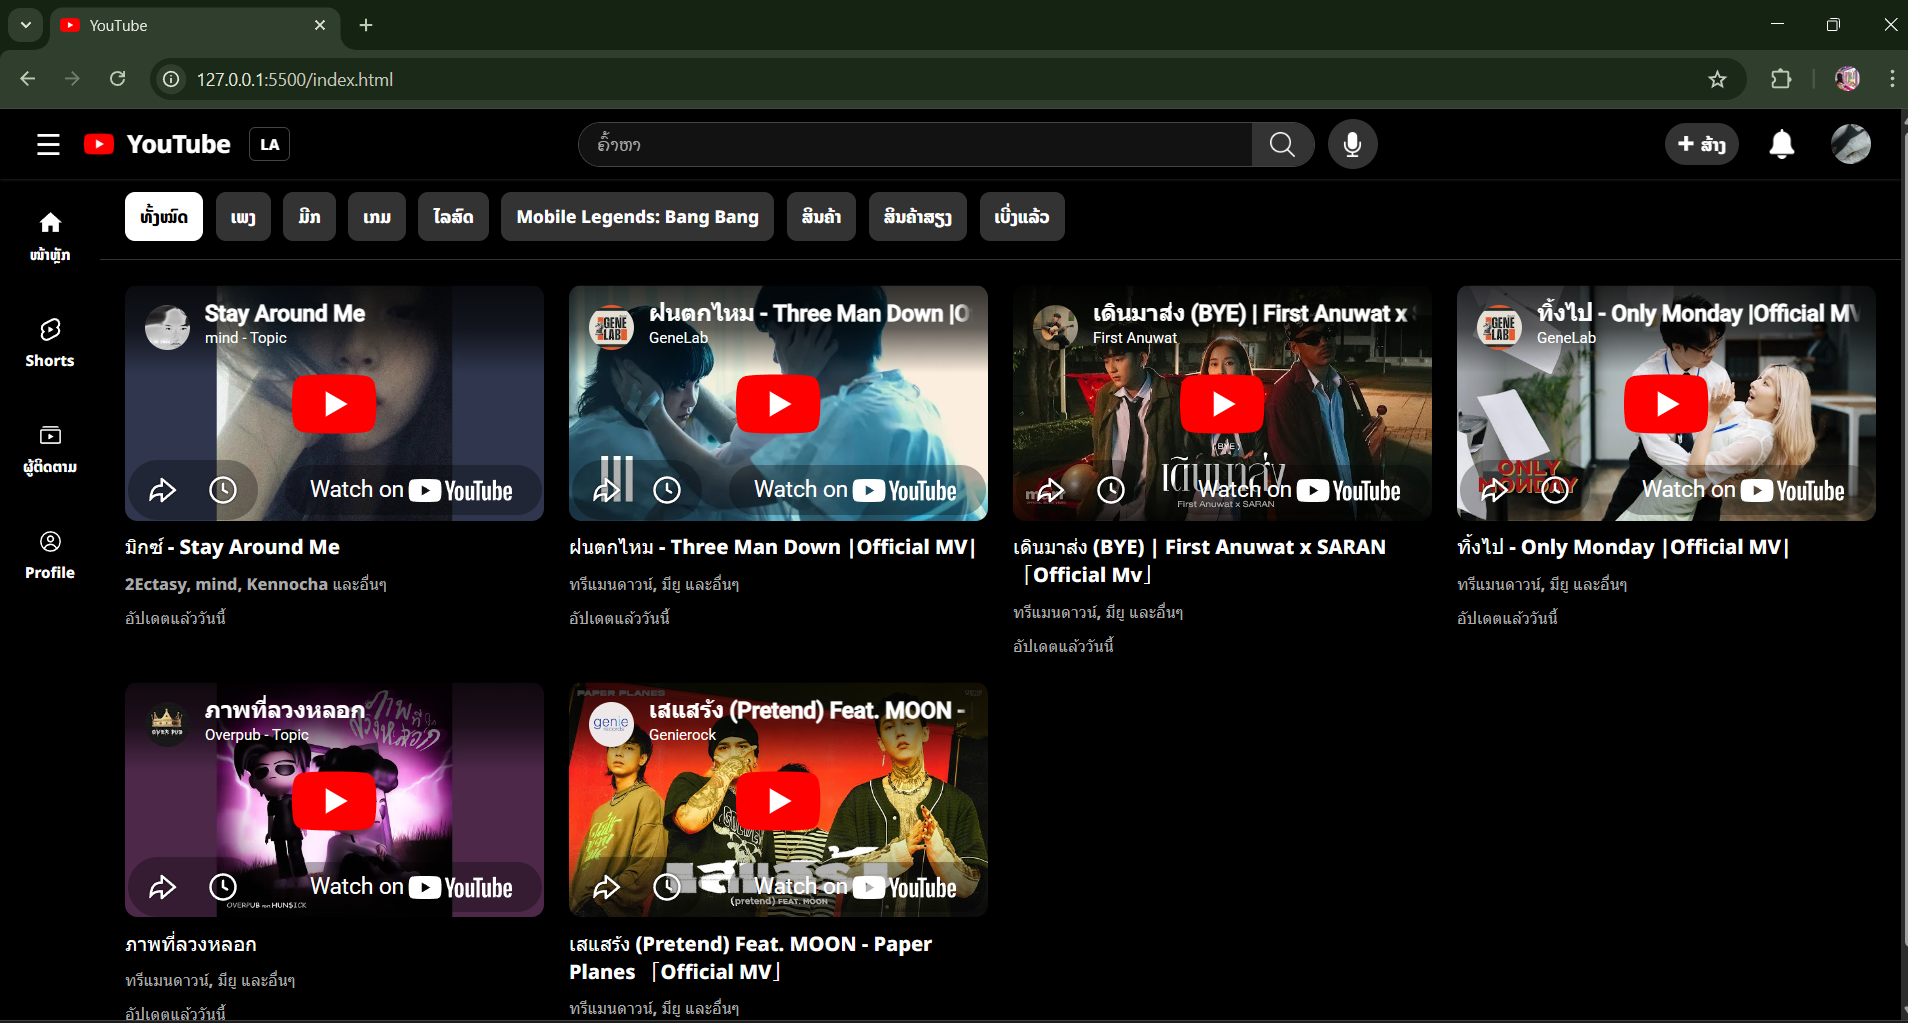Select the chip right before Mobile Legends
1908x1023 pixels.
[453, 217]
